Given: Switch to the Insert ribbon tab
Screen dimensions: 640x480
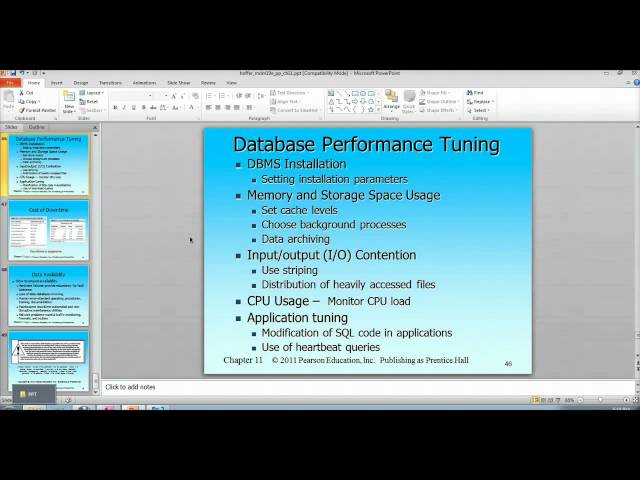Looking at the screenshot, I should coord(56,83).
